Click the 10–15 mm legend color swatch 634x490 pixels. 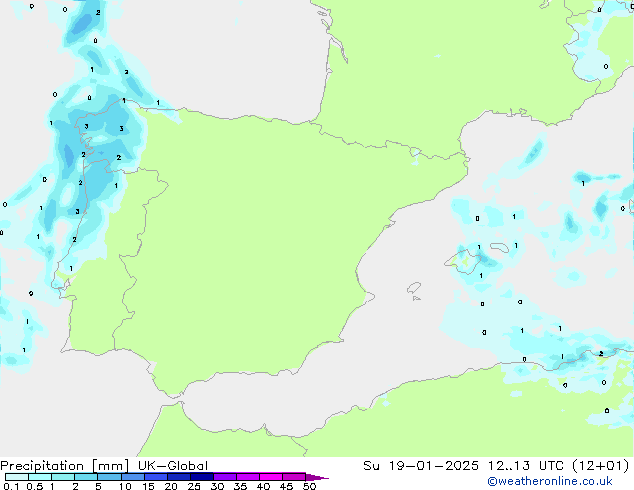coord(132,477)
